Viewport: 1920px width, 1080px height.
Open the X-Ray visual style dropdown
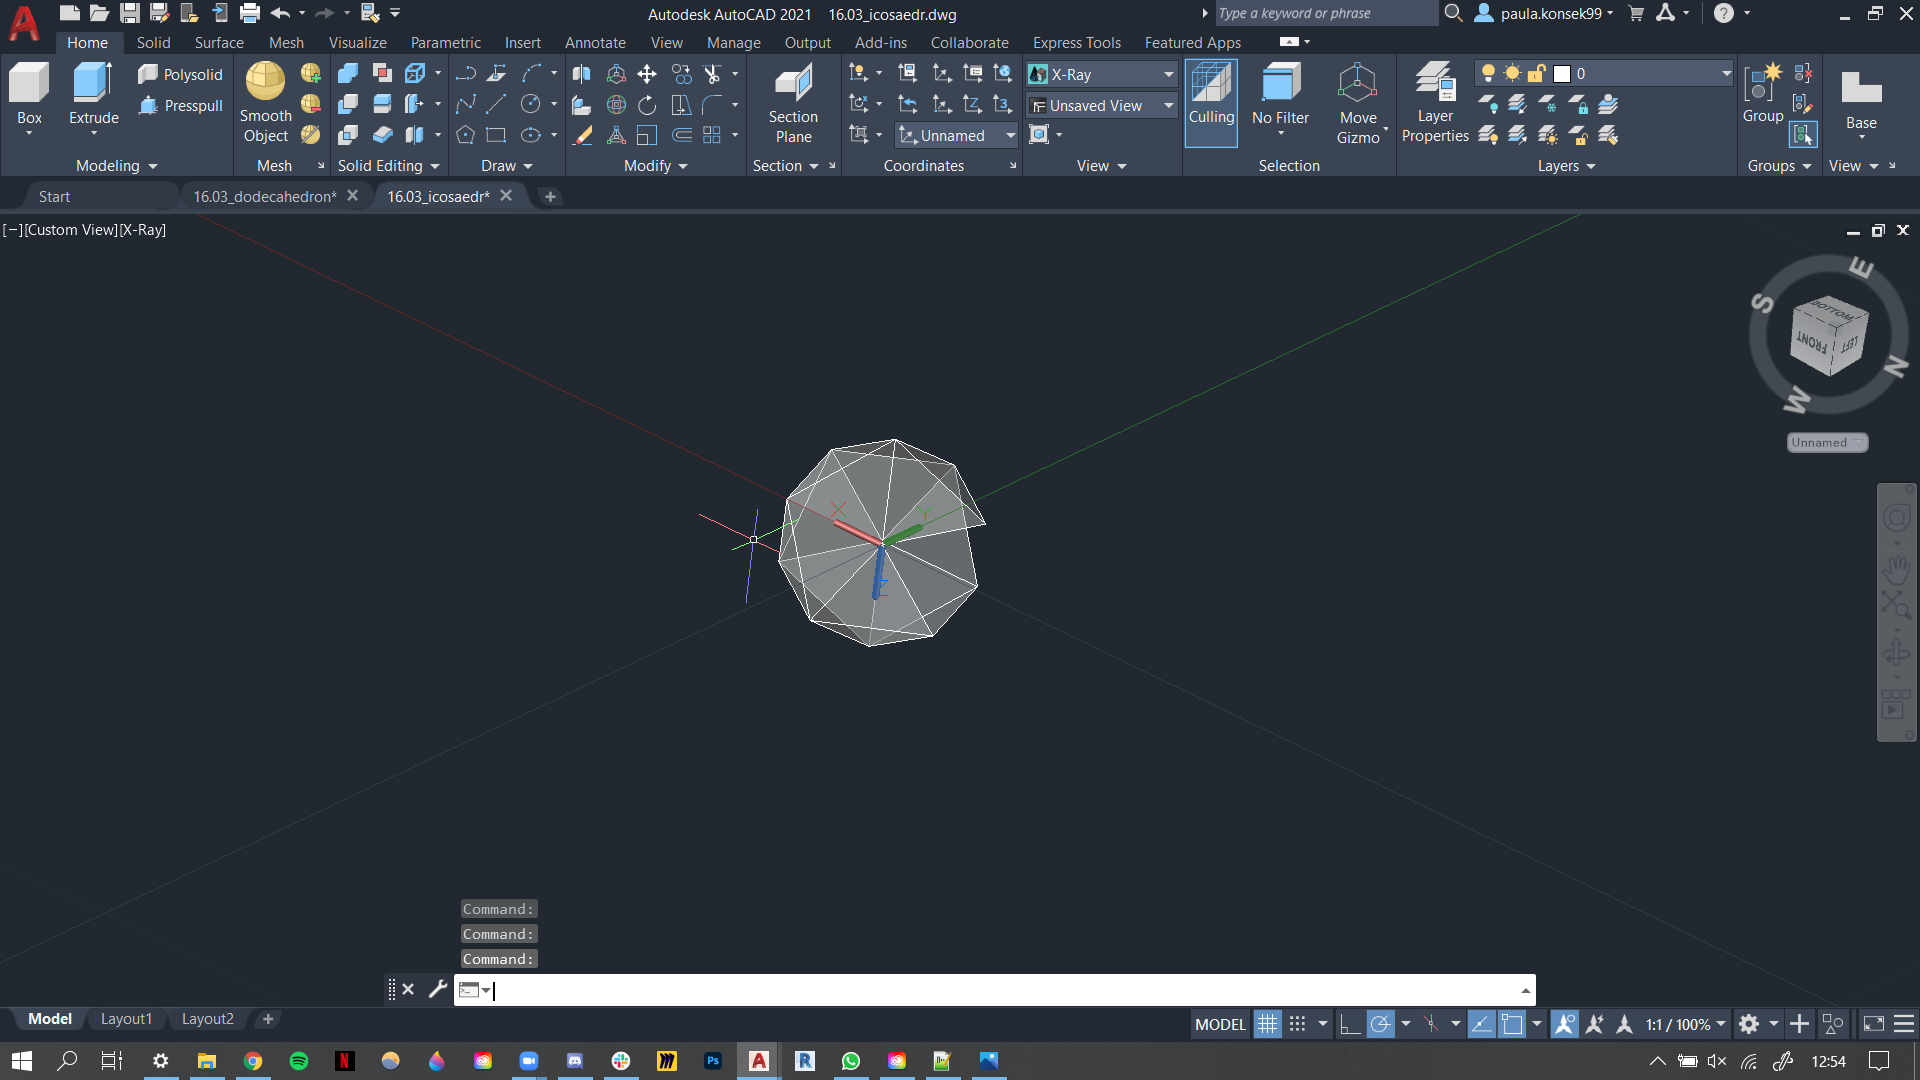pyautogui.click(x=1102, y=74)
